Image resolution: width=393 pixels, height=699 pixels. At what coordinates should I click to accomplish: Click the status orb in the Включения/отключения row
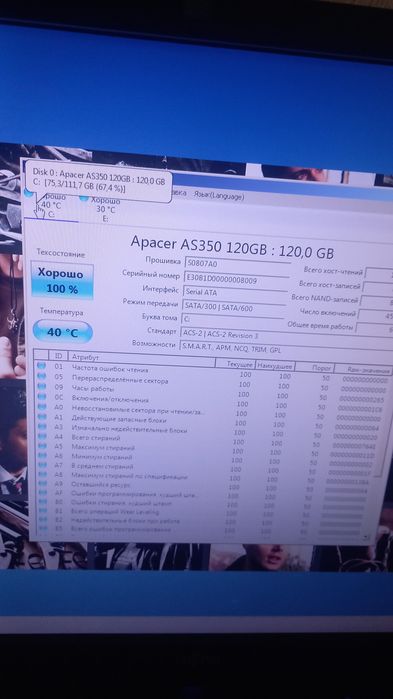(x=42, y=397)
